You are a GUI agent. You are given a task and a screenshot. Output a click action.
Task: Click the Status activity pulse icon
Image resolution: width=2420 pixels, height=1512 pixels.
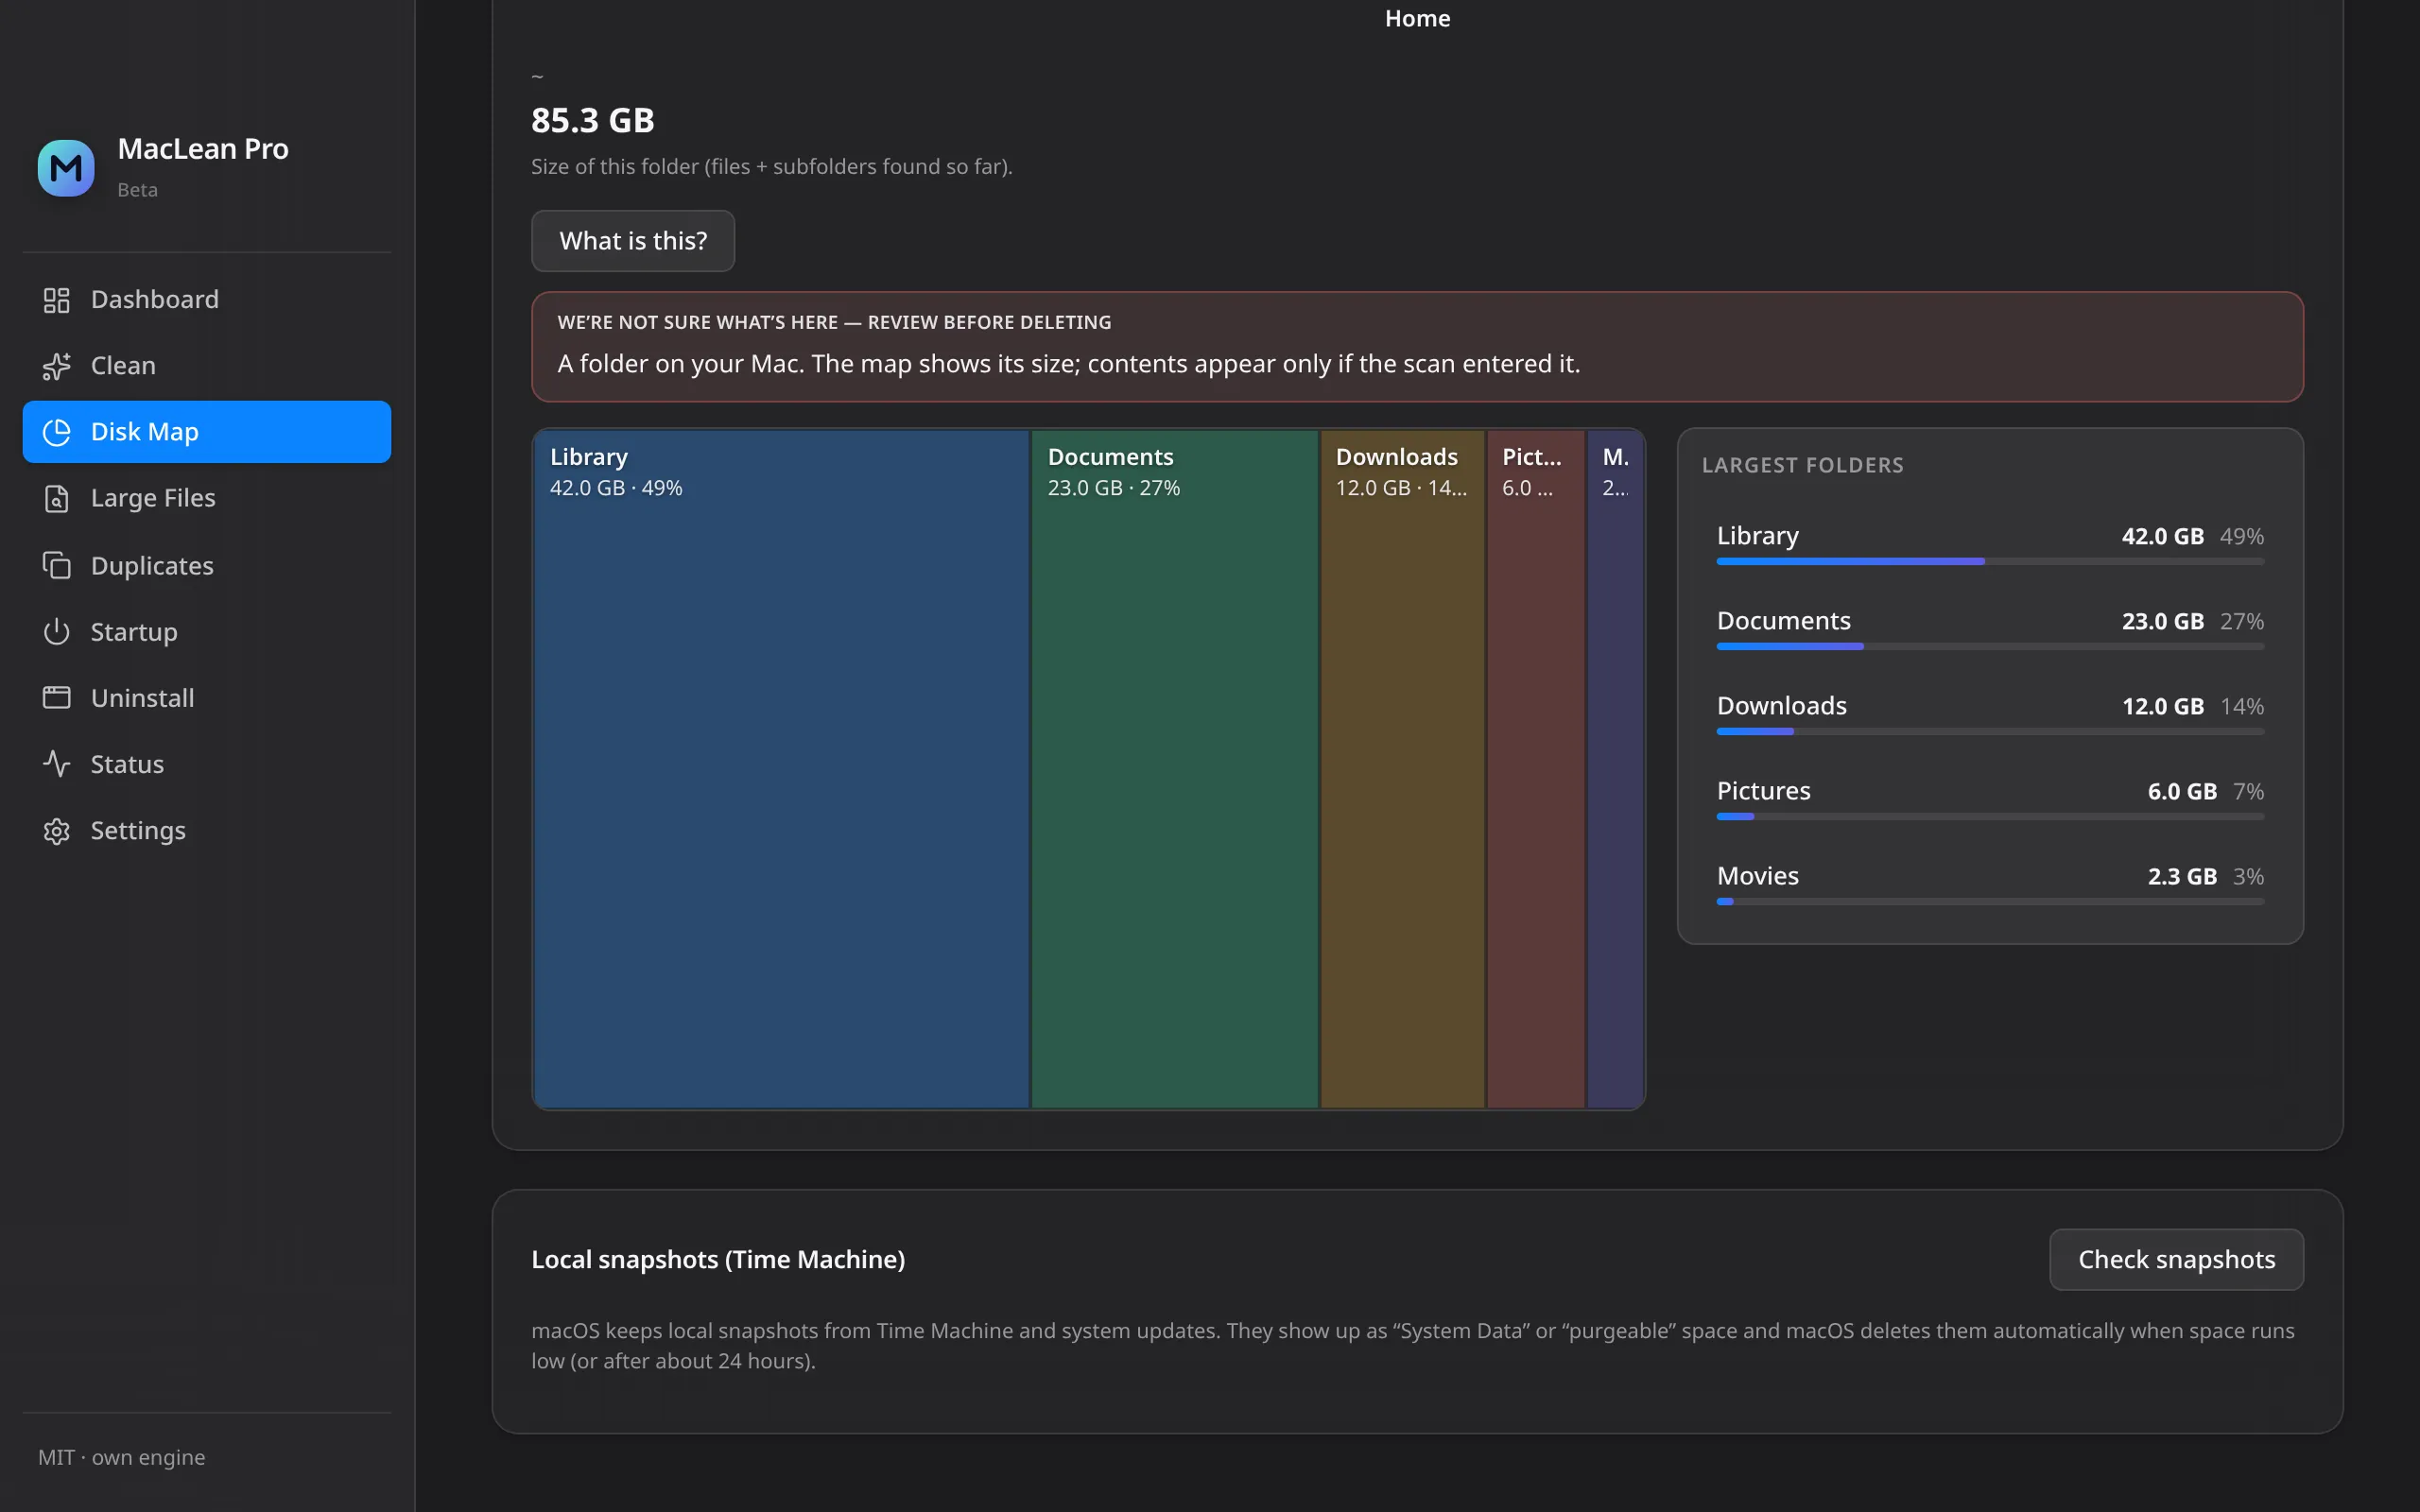(57, 764)
